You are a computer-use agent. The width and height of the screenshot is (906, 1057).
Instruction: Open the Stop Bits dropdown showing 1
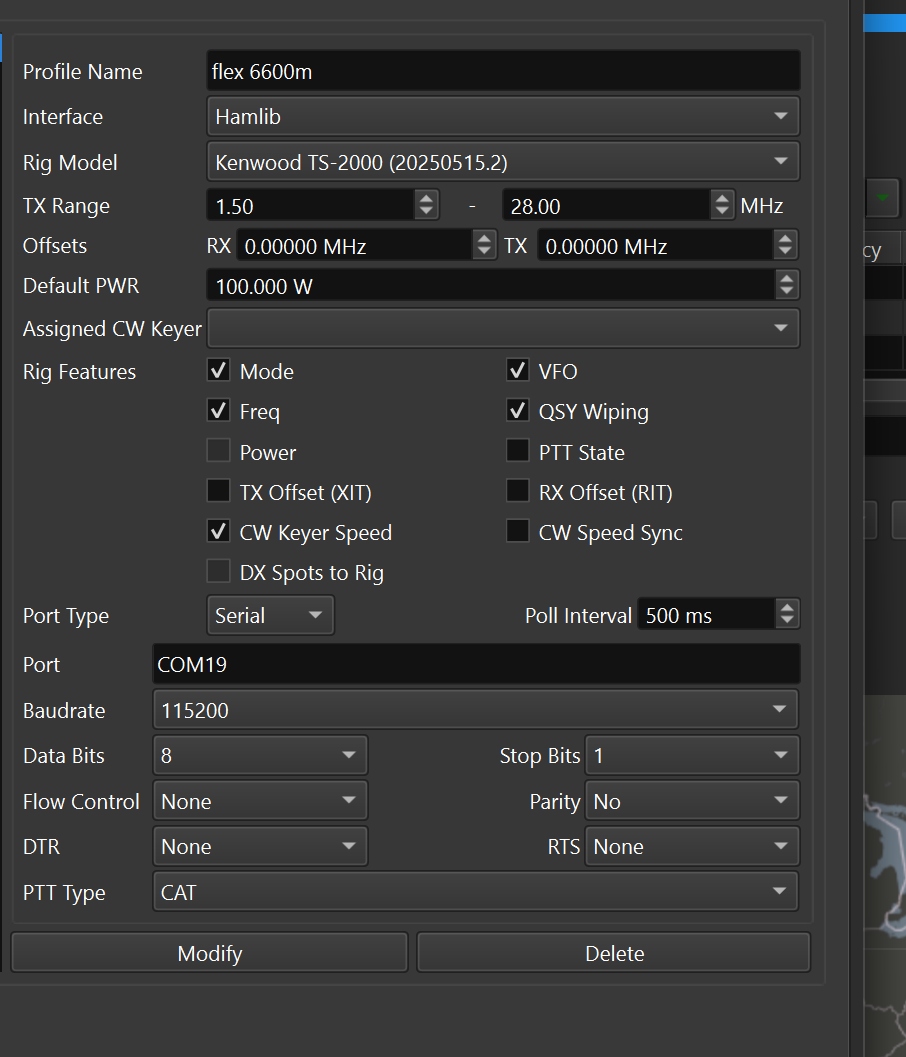[692, 755]
